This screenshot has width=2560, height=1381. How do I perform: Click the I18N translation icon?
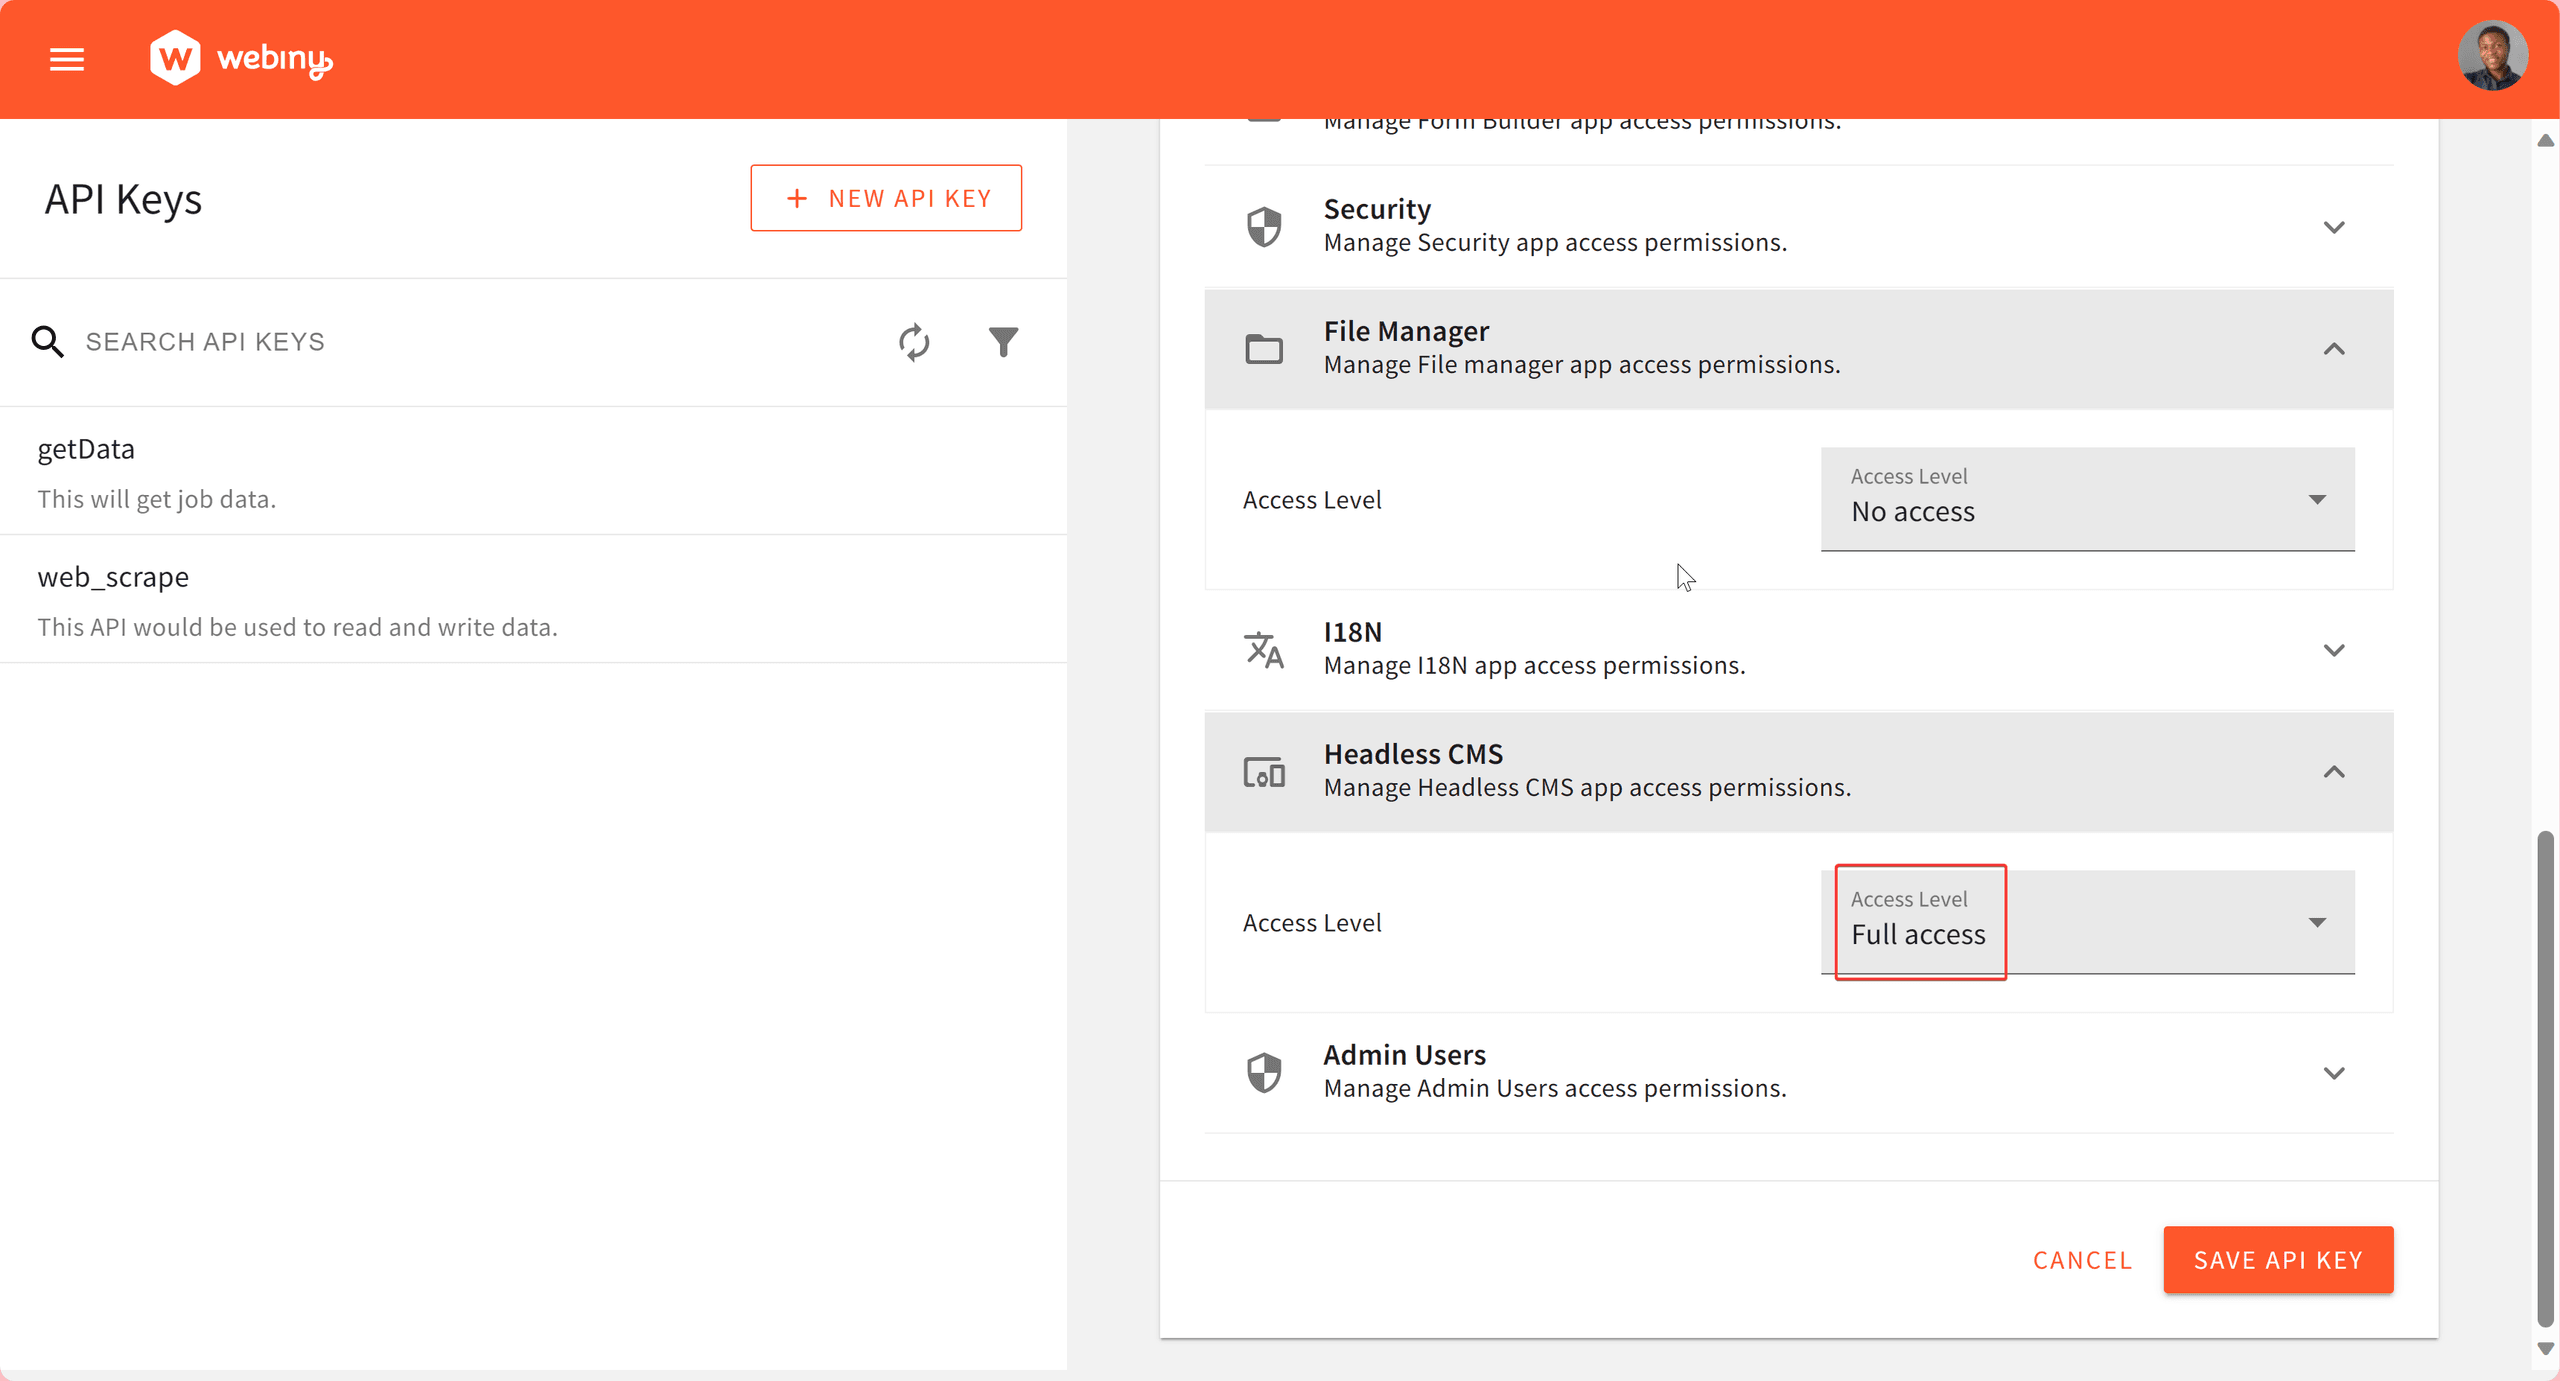(1264, 649)
